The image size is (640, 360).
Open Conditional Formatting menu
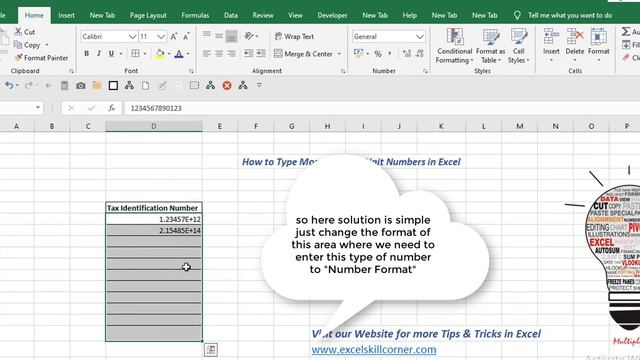coord(454,46)
